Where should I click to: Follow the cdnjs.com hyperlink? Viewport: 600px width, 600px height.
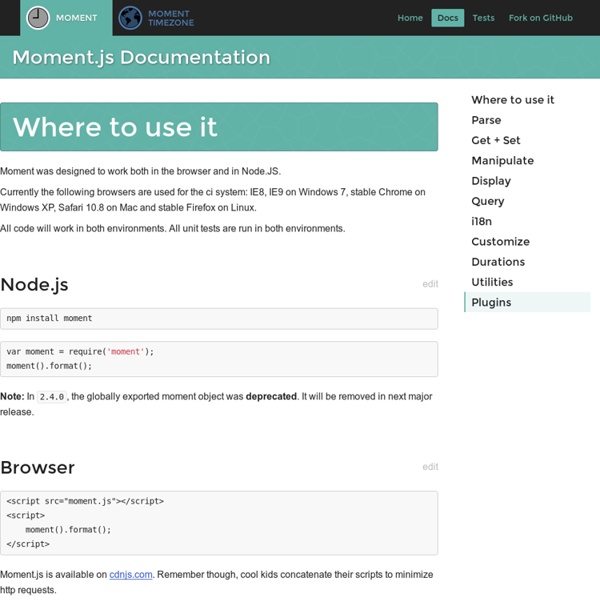point(131,575)
